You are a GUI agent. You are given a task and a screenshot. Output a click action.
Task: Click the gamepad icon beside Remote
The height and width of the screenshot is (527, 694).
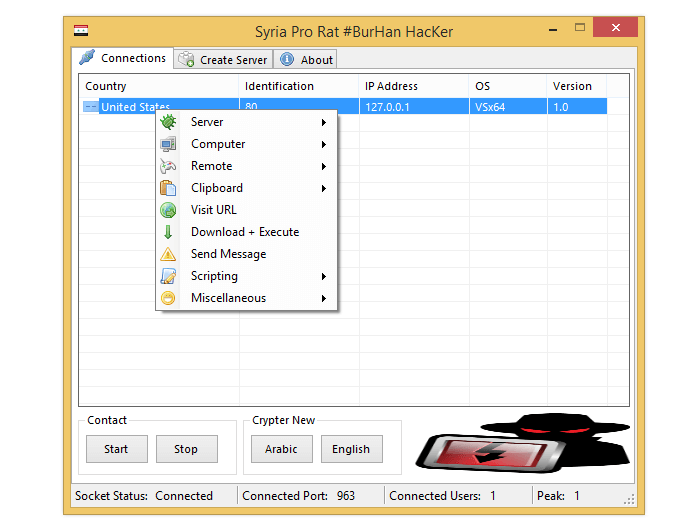tap(168, 166)
